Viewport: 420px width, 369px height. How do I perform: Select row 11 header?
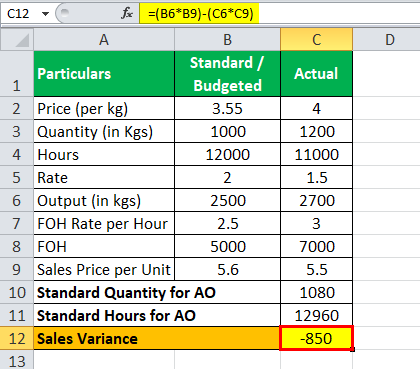(17, 315)
